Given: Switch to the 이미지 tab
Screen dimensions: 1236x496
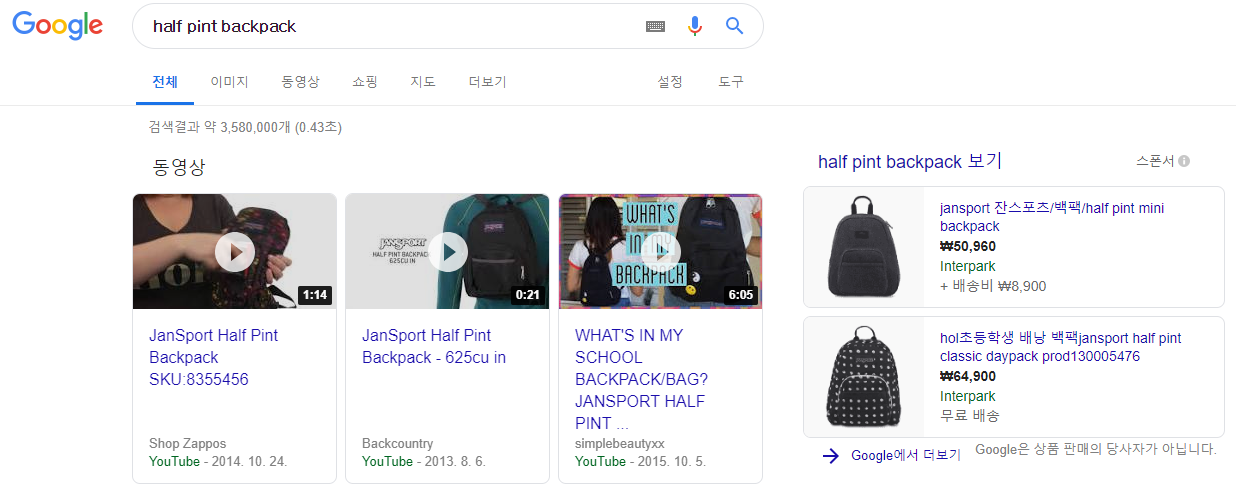Looking at the screenshot, I should [229, 82].
